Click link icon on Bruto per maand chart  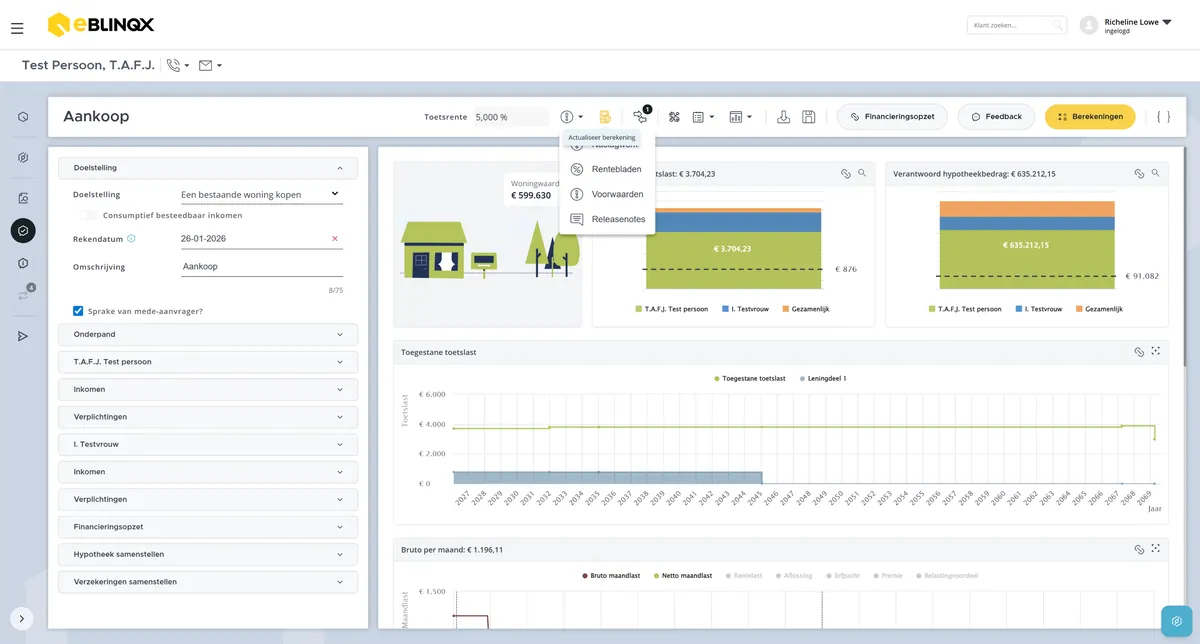pyautogui.click(x=1138, y=549)
